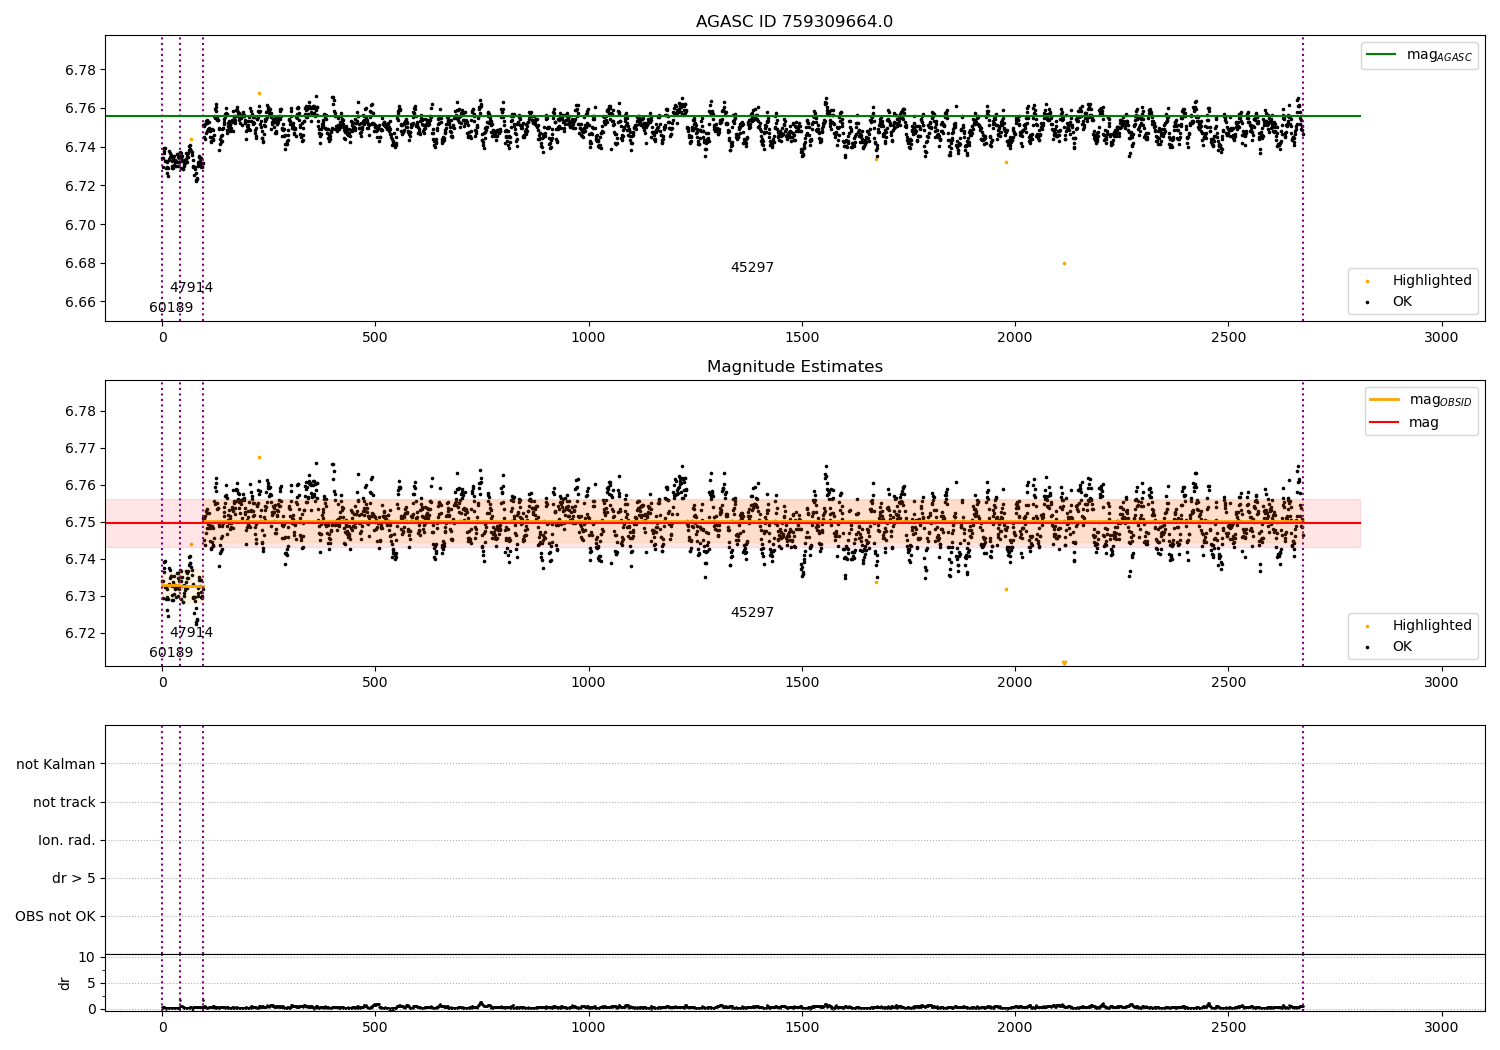Select the red mag legend entry
The width and height of the screenshot is (1500, 1050).
[1404, 422]
